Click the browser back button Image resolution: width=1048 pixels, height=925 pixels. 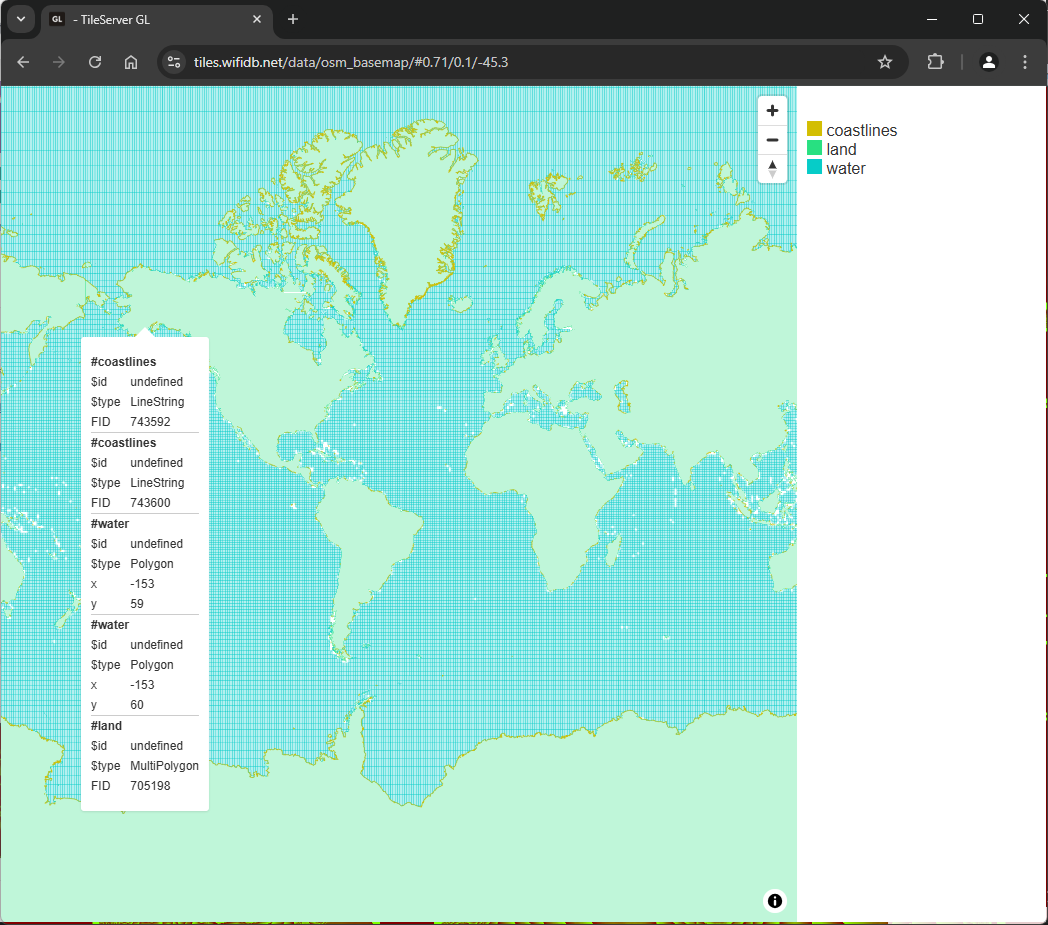click(23, 61)
